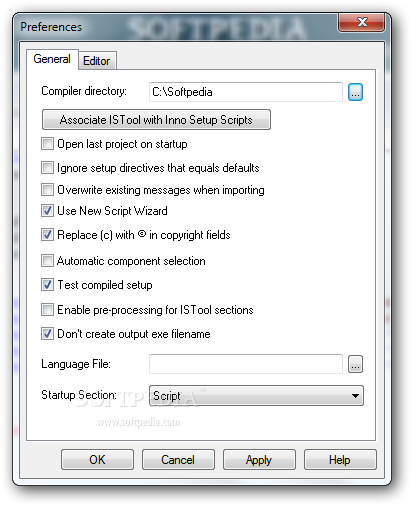The image size is (412, 506).
Task: Click the Language File text field
Action: tap(246, 364)
